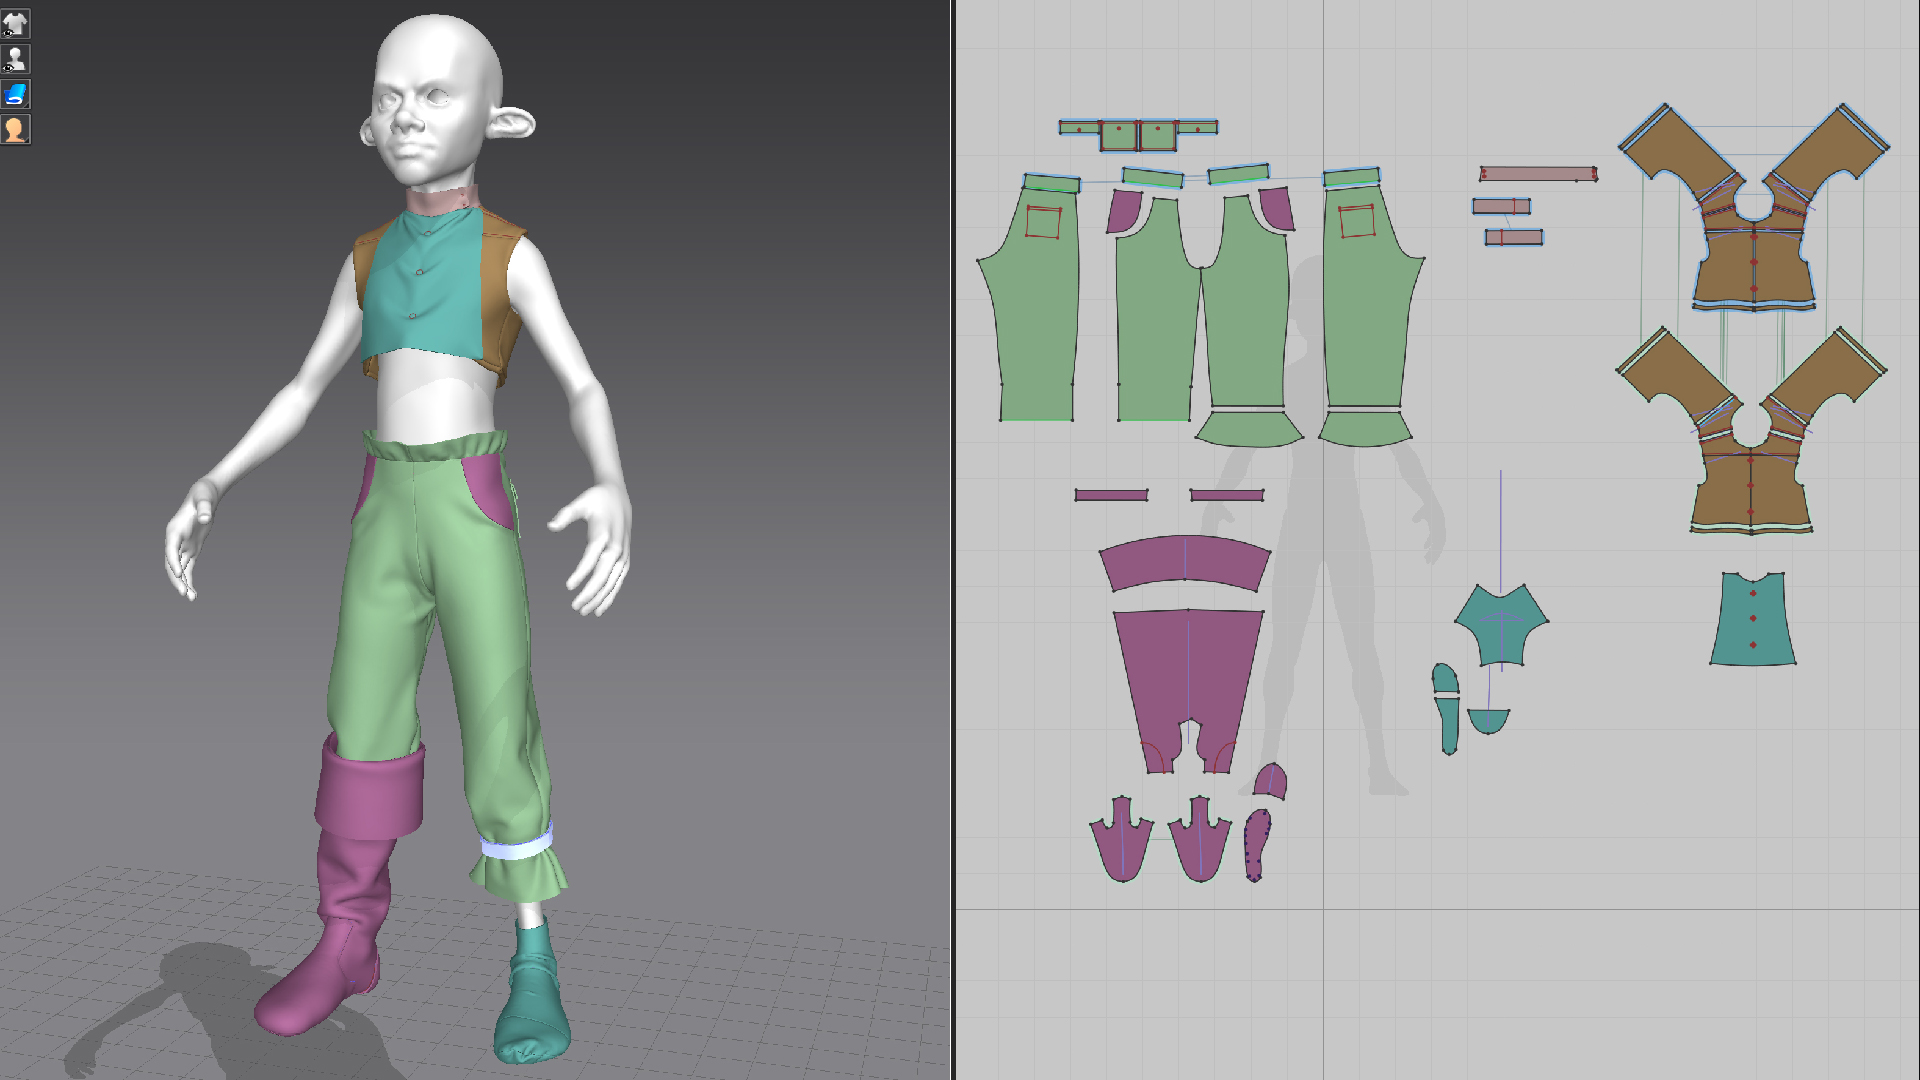The width and height of the screenshot is (1920, 1080).
Task: Select the rightmost green waistband pattern piece
Action: [x=1352, y=178]
